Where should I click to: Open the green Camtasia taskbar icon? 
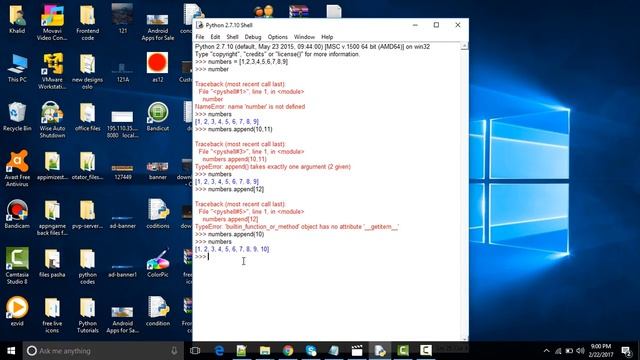tap(403, 351)
